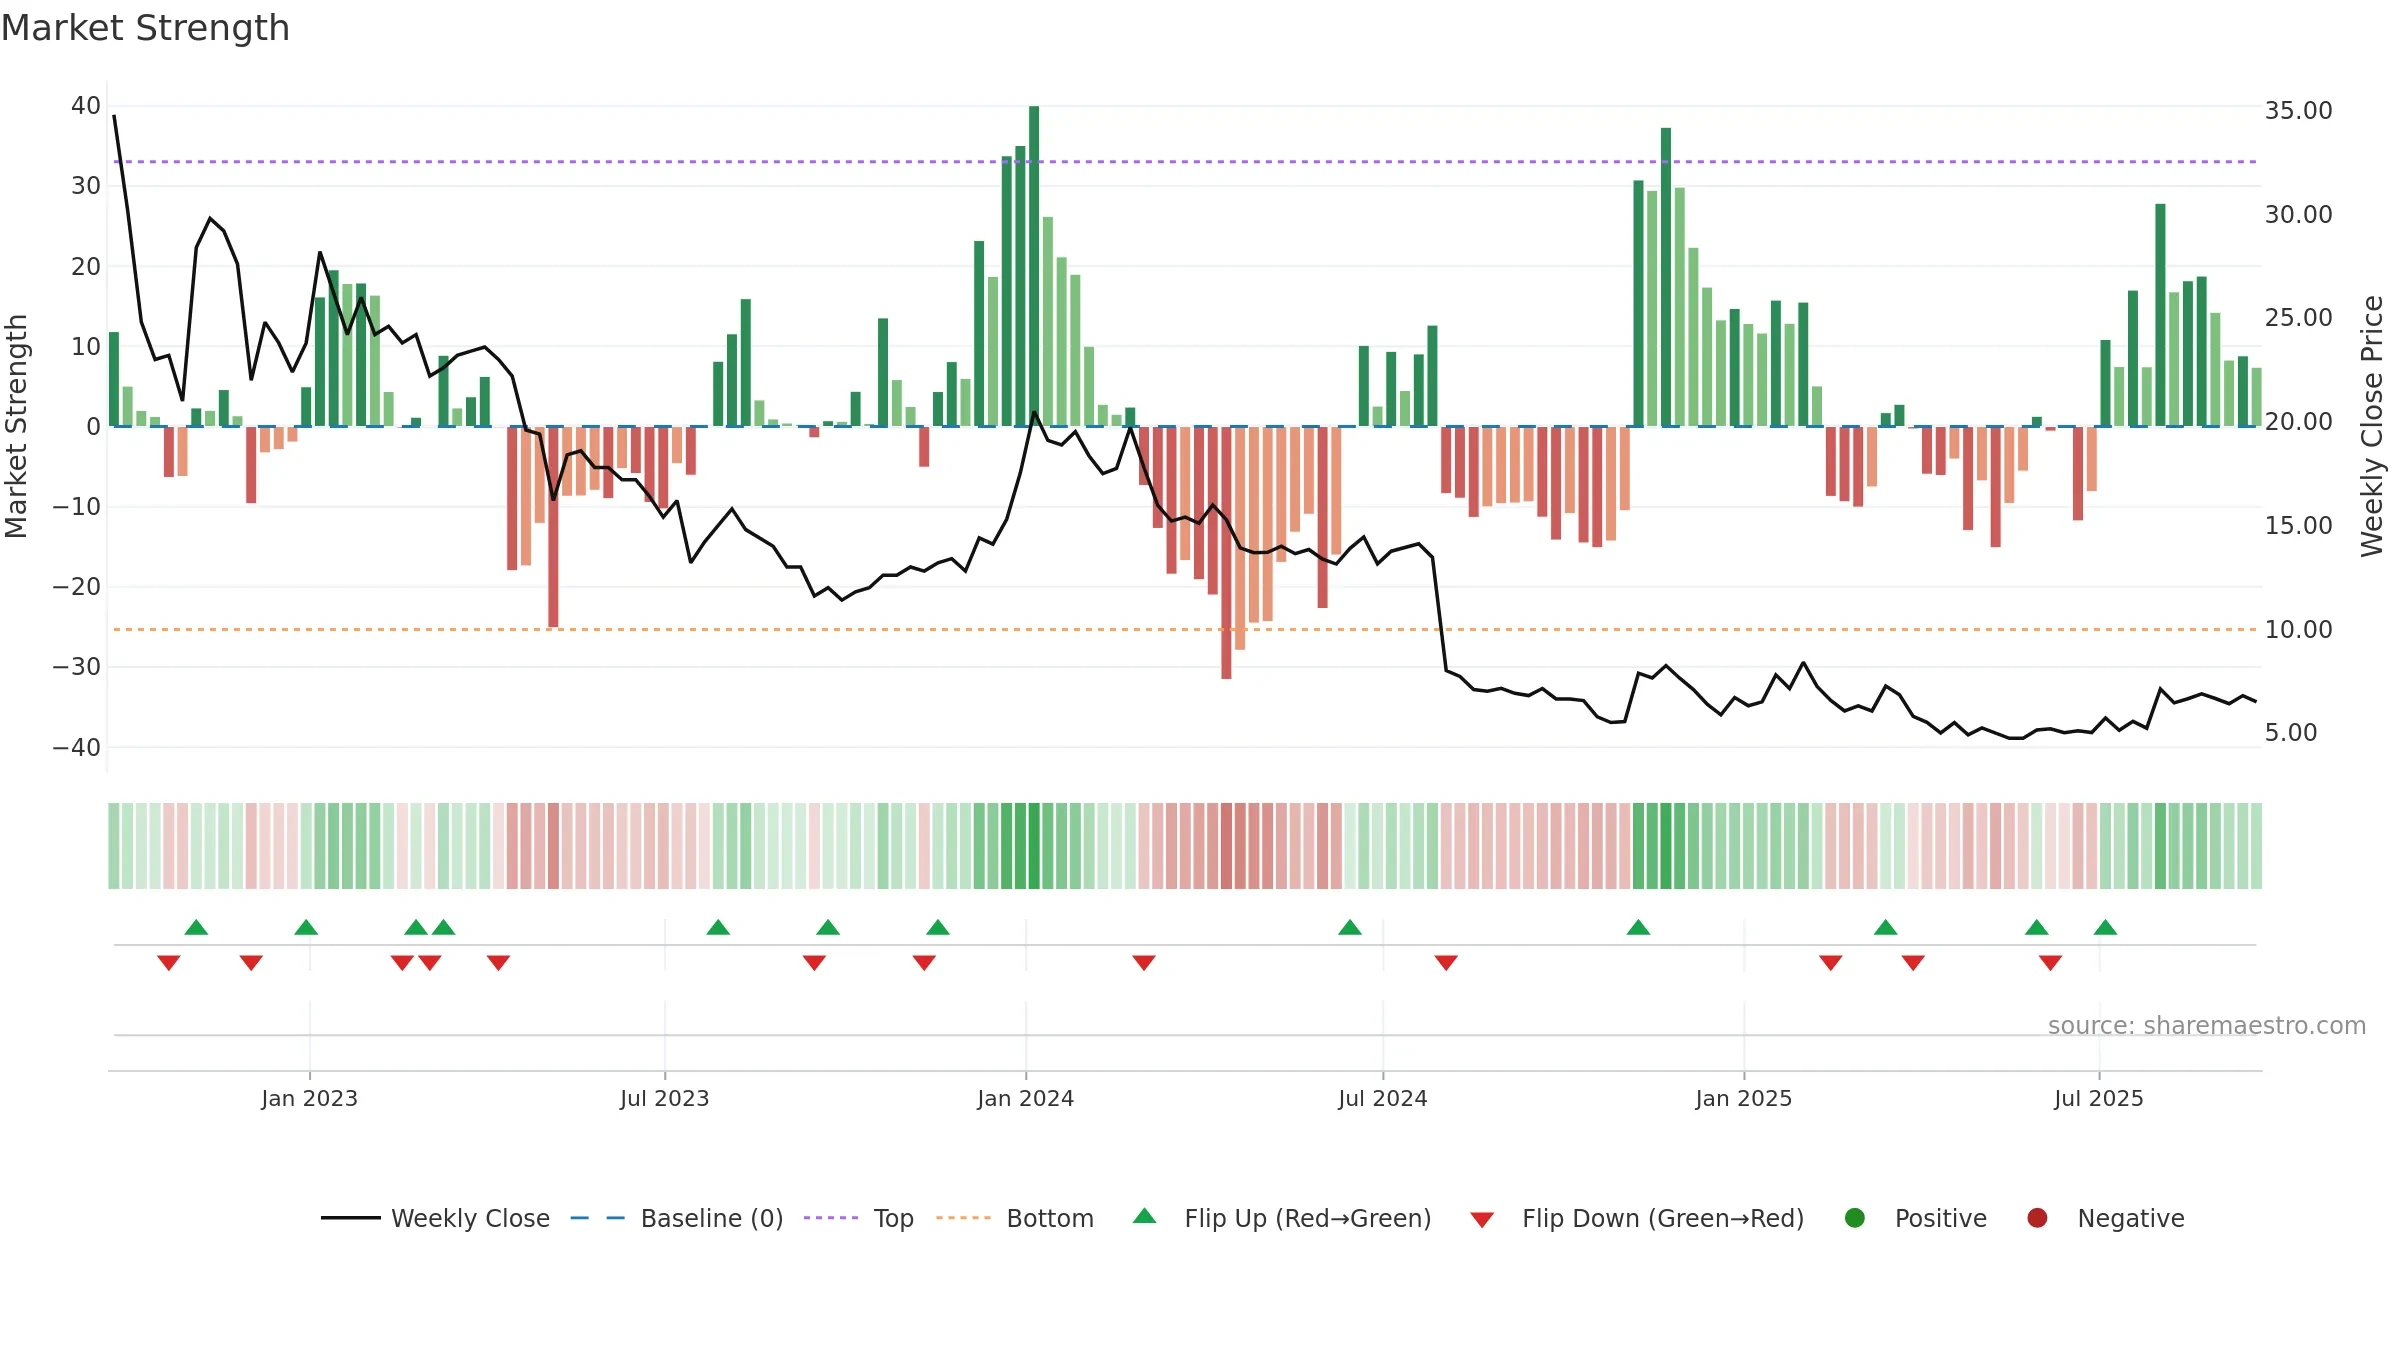Image resolution: width=2400 pixels, height=1350 pixels.
Task: Toggle the Top legend entry
Action: 859,1218
